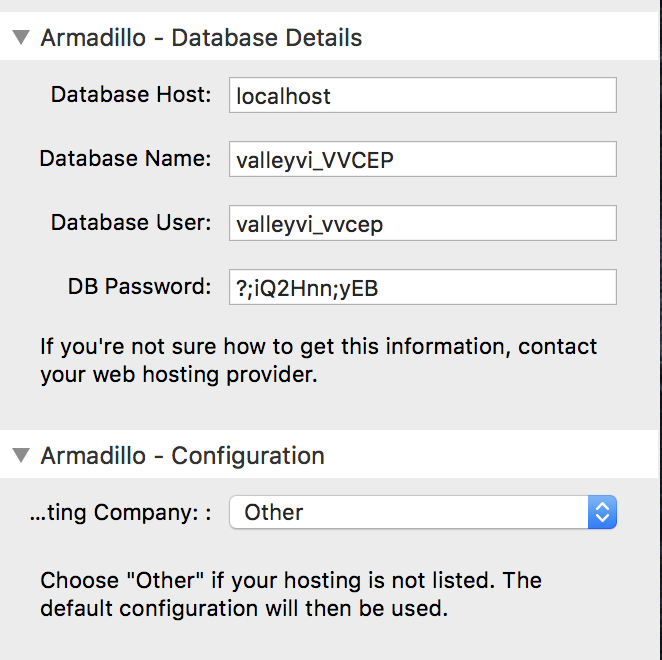Click the dark scrollbar edge at right
662x660 pixels.
tap(660, 330)
